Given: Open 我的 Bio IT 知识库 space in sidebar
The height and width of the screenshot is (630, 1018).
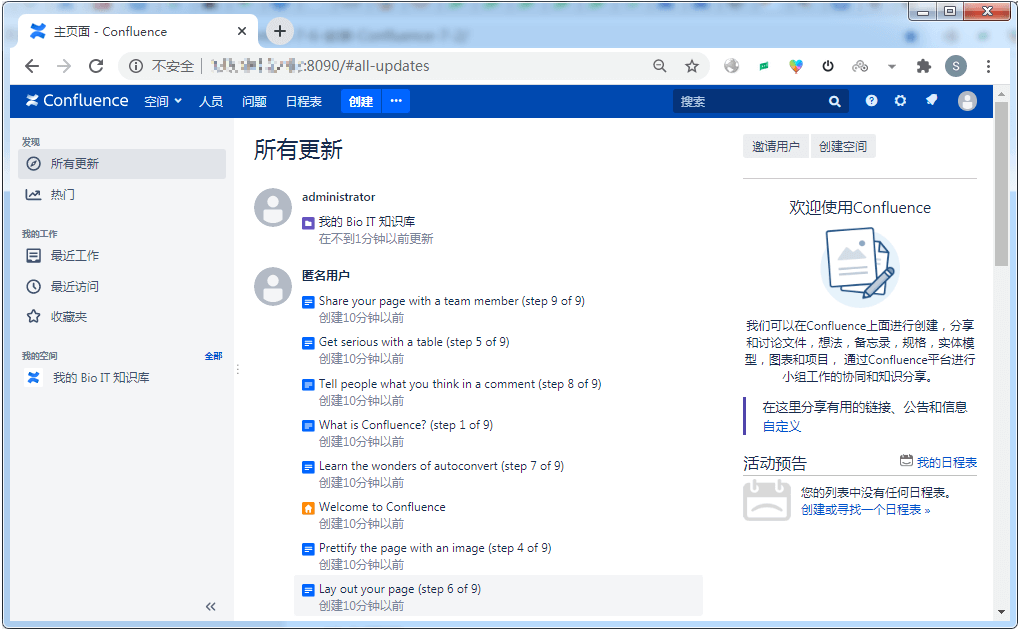Looking at the screenshot, I should (101, 377).
